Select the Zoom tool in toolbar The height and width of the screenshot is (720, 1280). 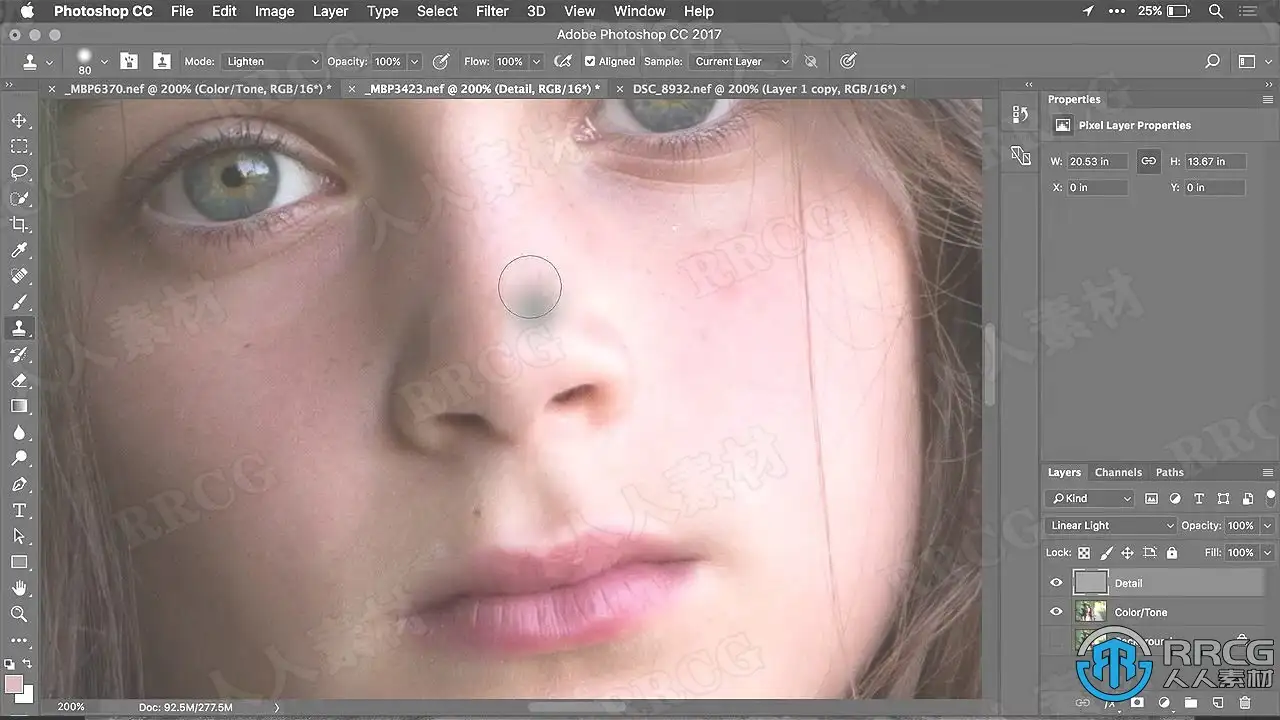tap(19, 614)
